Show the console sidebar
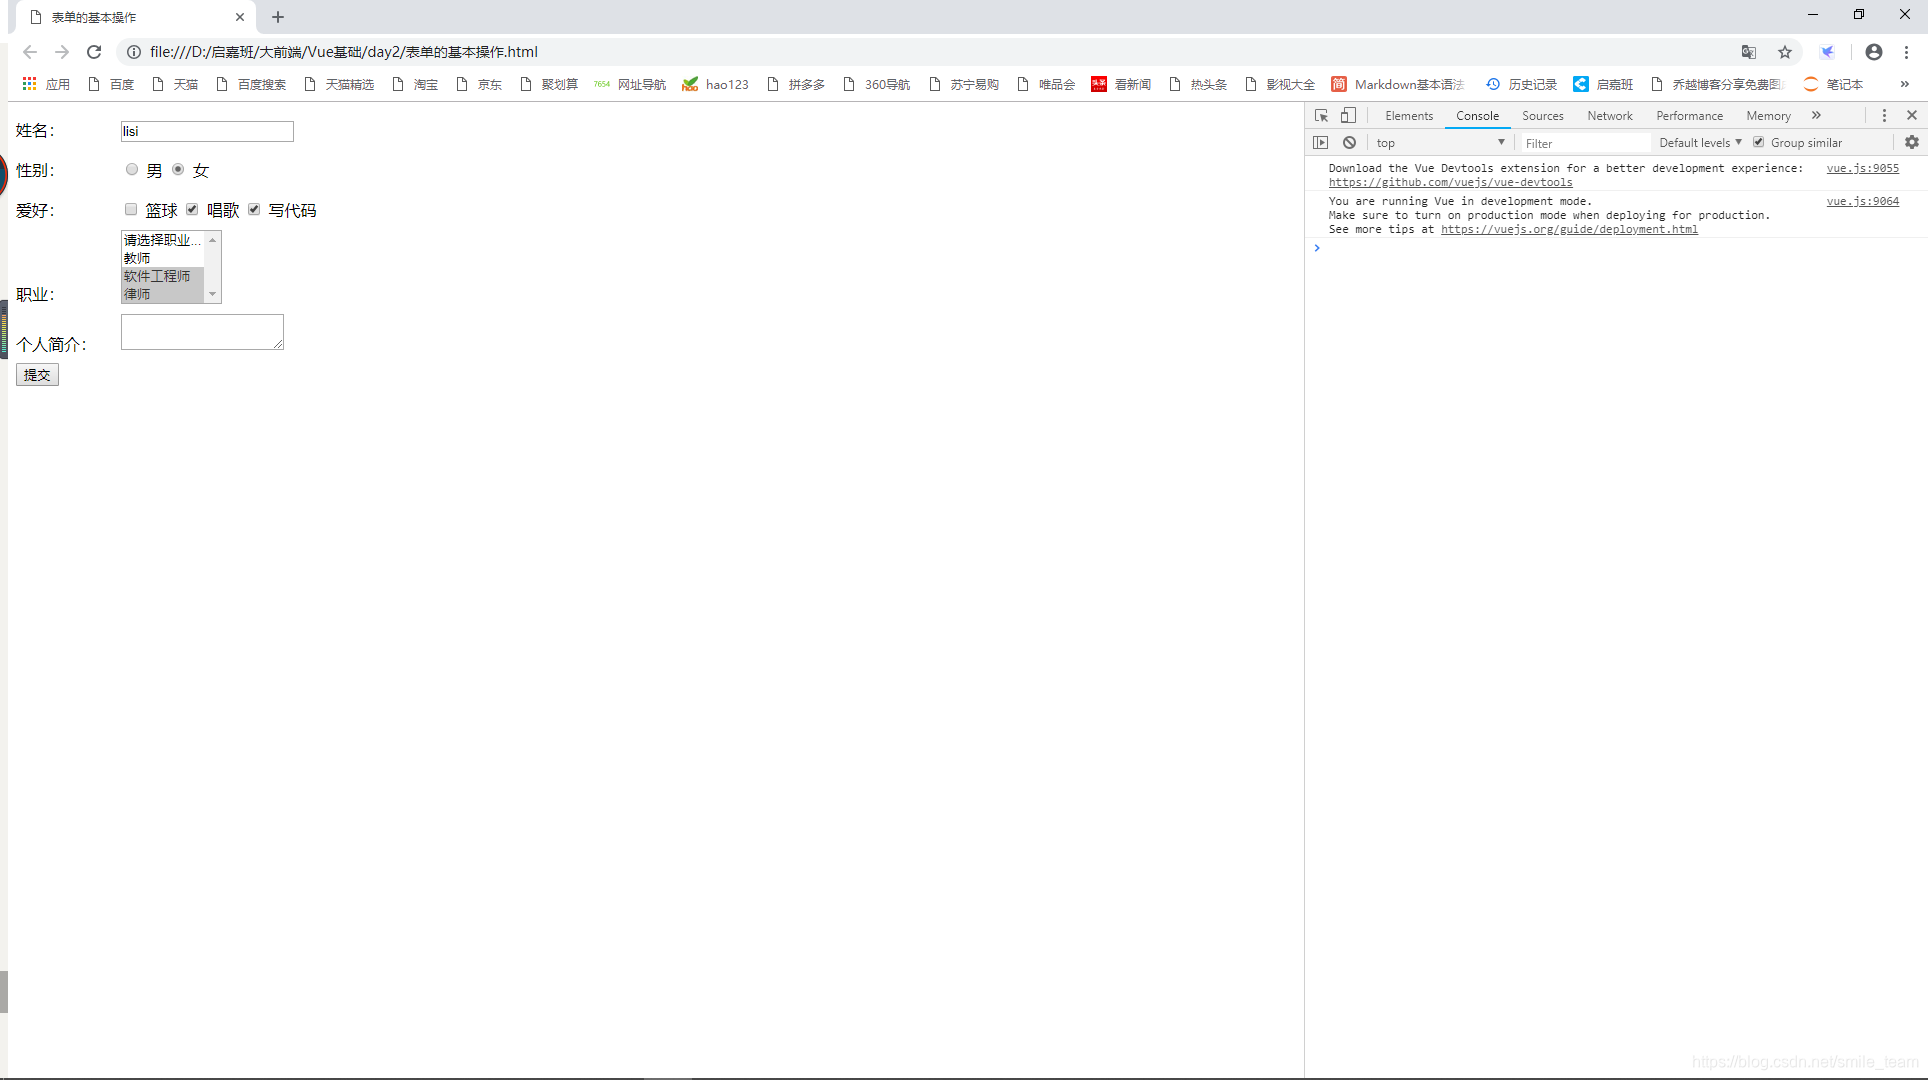The image size is (1928, 1080). 1321,142
